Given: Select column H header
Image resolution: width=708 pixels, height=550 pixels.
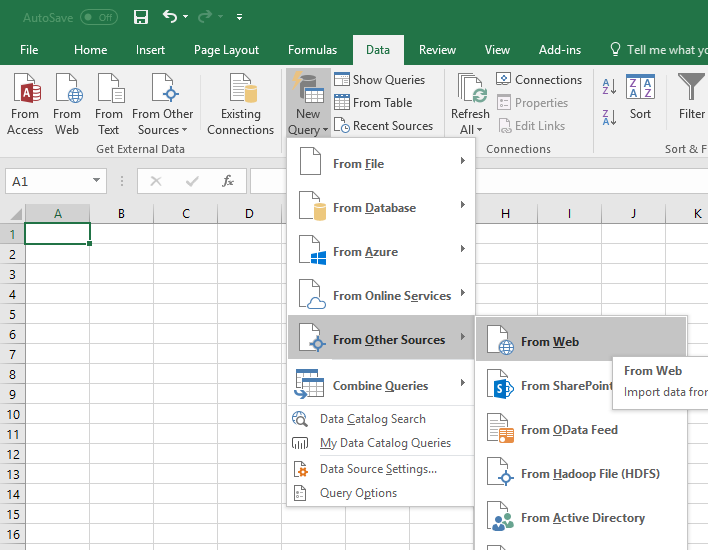Looking at the screenshot, I should pos(506,213).
